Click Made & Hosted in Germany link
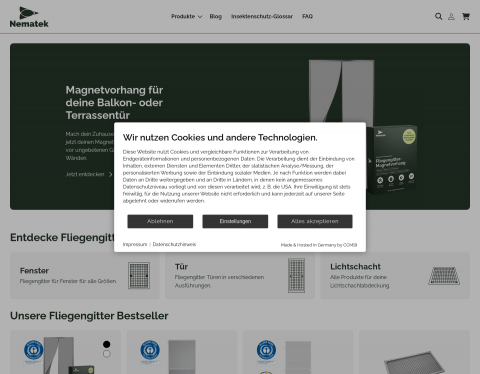The image size is (480, 374). (319, 245)
